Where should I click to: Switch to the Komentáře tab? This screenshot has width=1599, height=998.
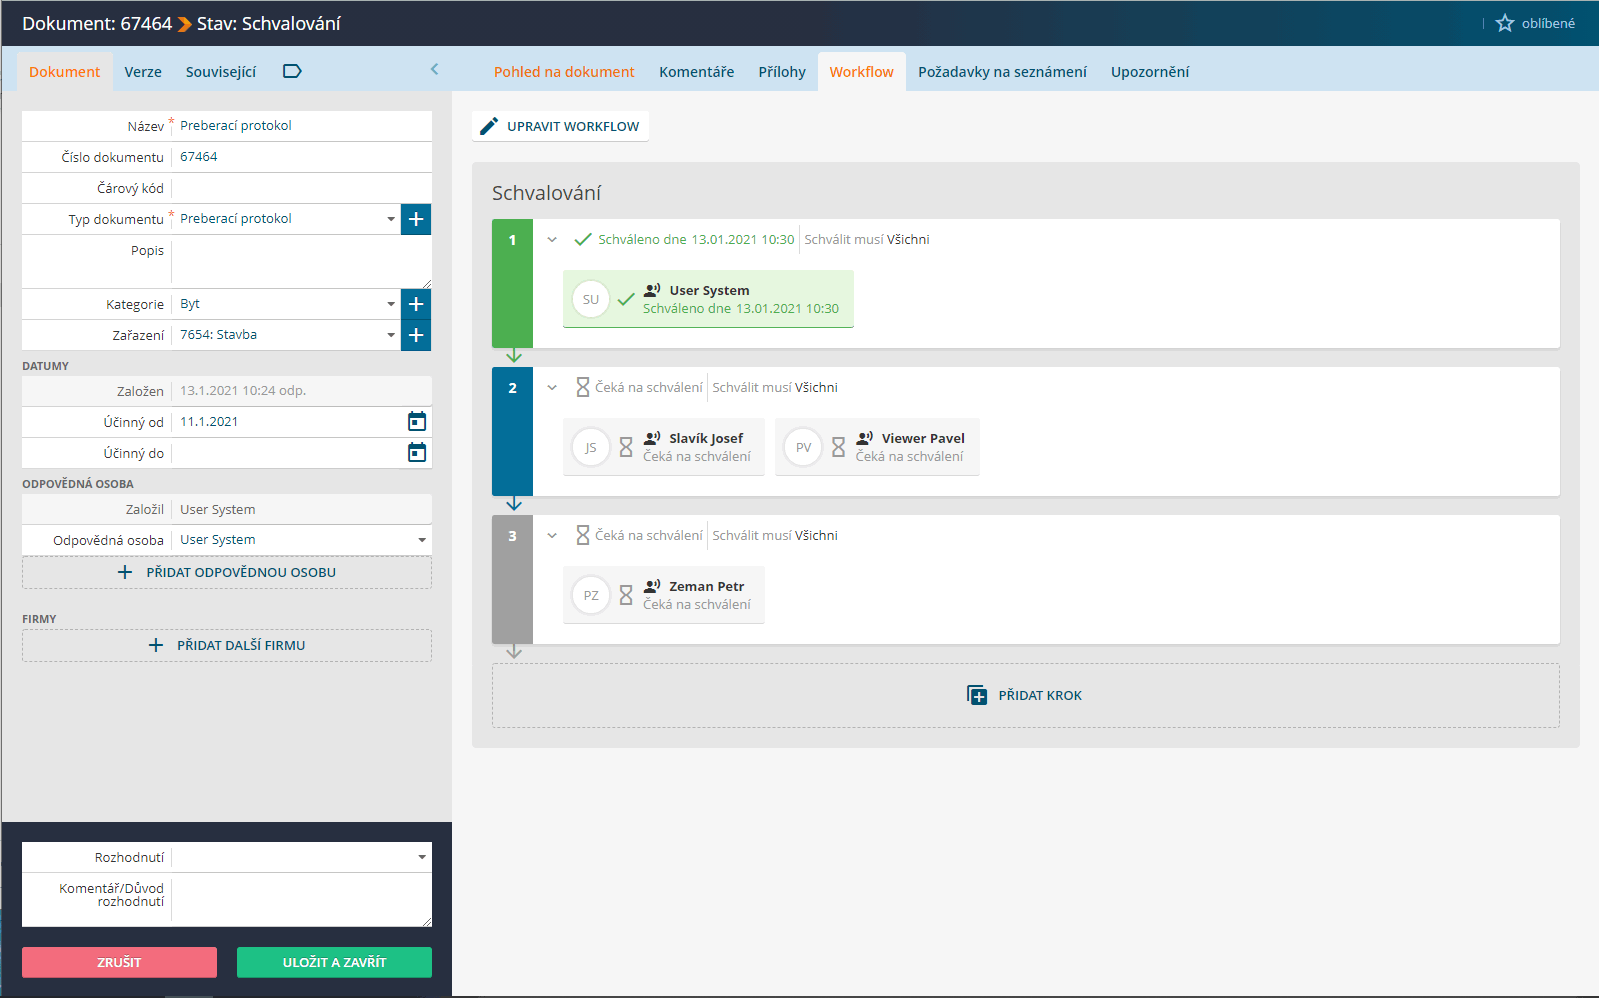pyautogui.click(x=696, y=72)
